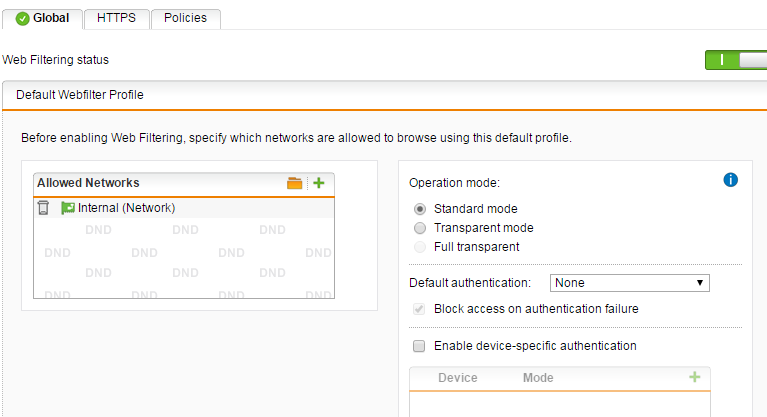This screenshot has width=767, height=417.
Task: Toggle the Web Filtering status switch
Action: [736, 60]
